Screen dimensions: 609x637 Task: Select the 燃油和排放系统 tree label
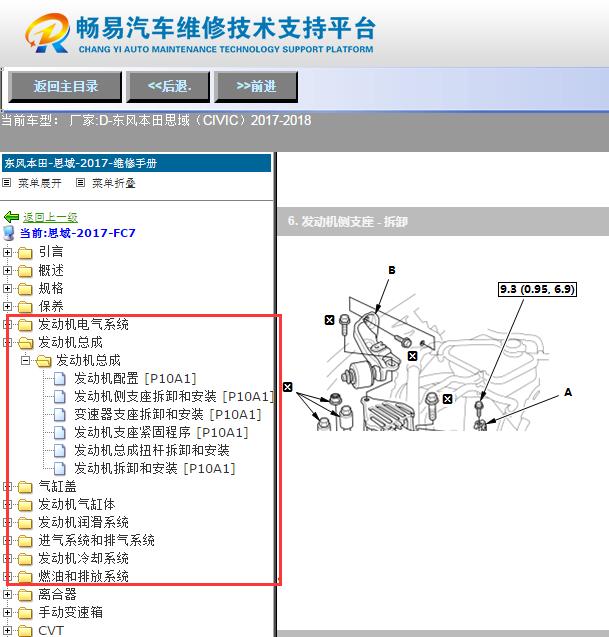[x=83, y=576]
